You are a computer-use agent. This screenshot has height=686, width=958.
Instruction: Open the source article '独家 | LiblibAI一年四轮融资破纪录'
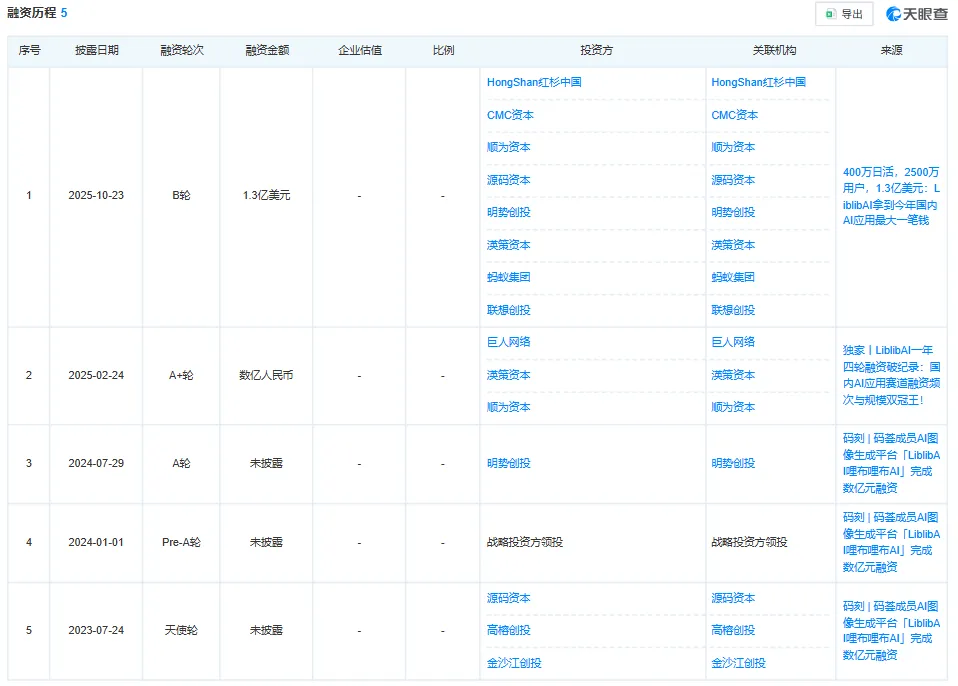point(891,375)
